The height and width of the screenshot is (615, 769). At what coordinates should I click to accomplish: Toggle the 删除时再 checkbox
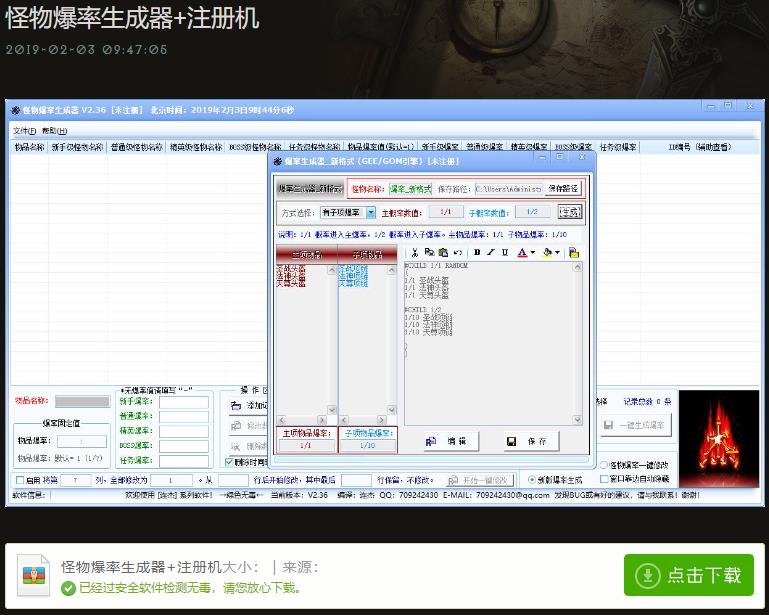229,462
